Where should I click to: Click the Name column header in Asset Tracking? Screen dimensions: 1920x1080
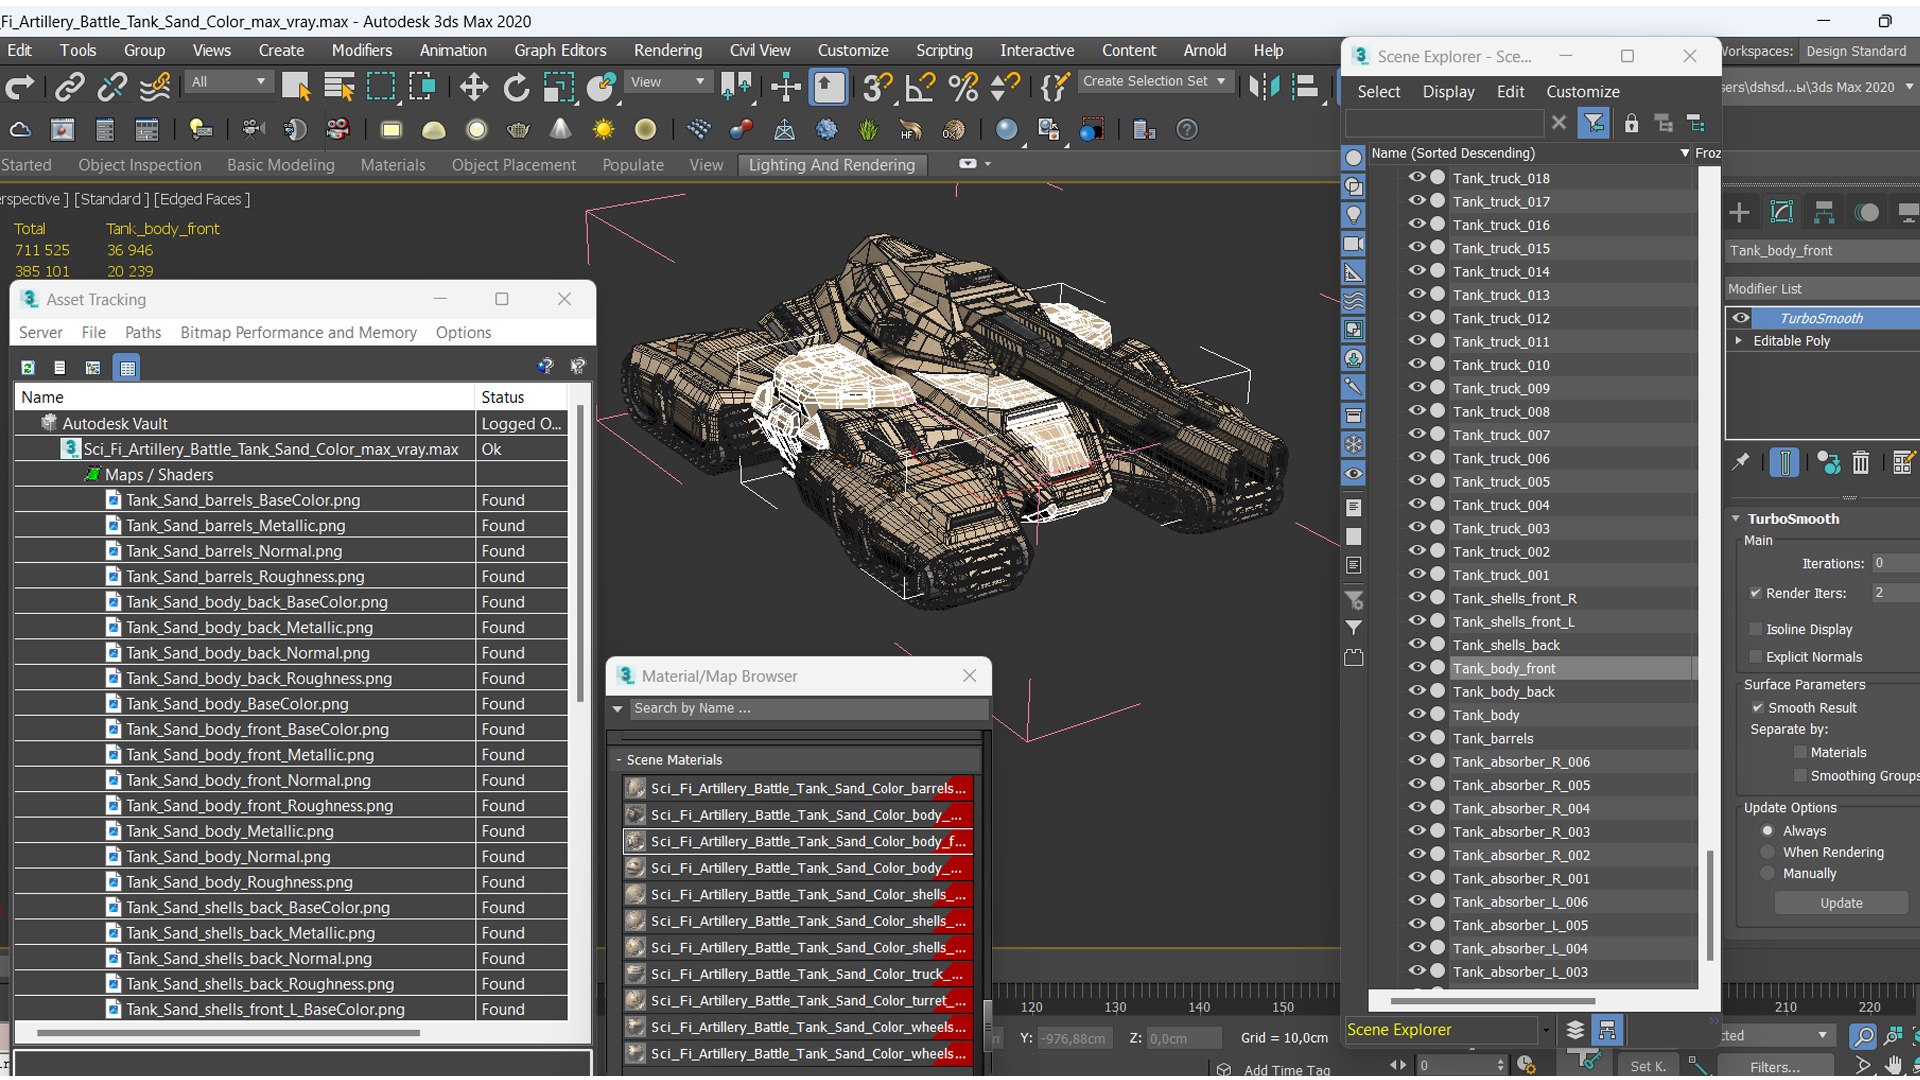coord(244,397)
